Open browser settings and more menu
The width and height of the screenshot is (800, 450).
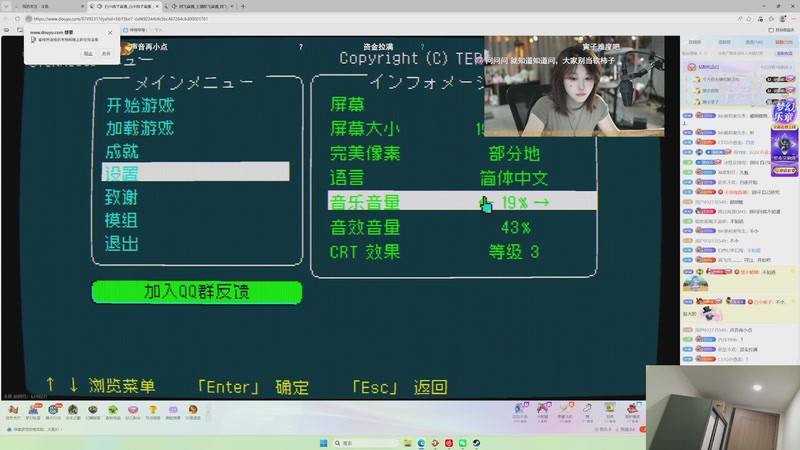pyautogui.click(x=793, y=19)
